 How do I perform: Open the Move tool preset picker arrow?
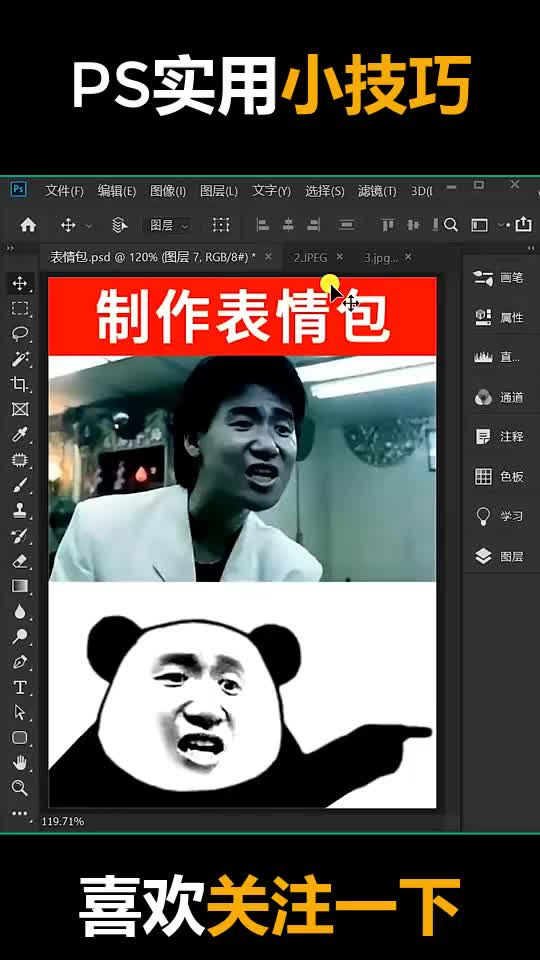pyautogui.click(x=89, y=226)
